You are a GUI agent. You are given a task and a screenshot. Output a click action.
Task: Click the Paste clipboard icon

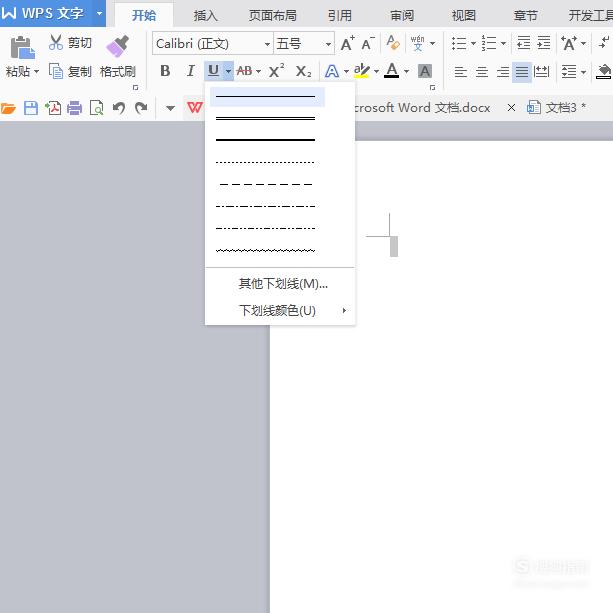(x=22, y=48)
